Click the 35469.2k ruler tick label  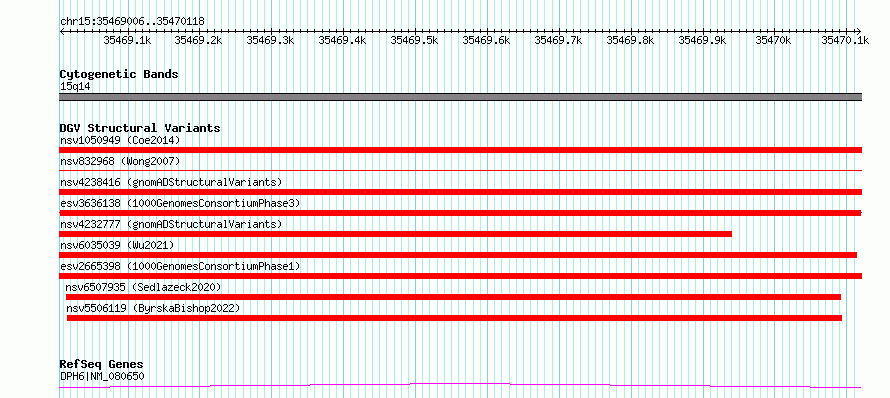coord(198,40)
